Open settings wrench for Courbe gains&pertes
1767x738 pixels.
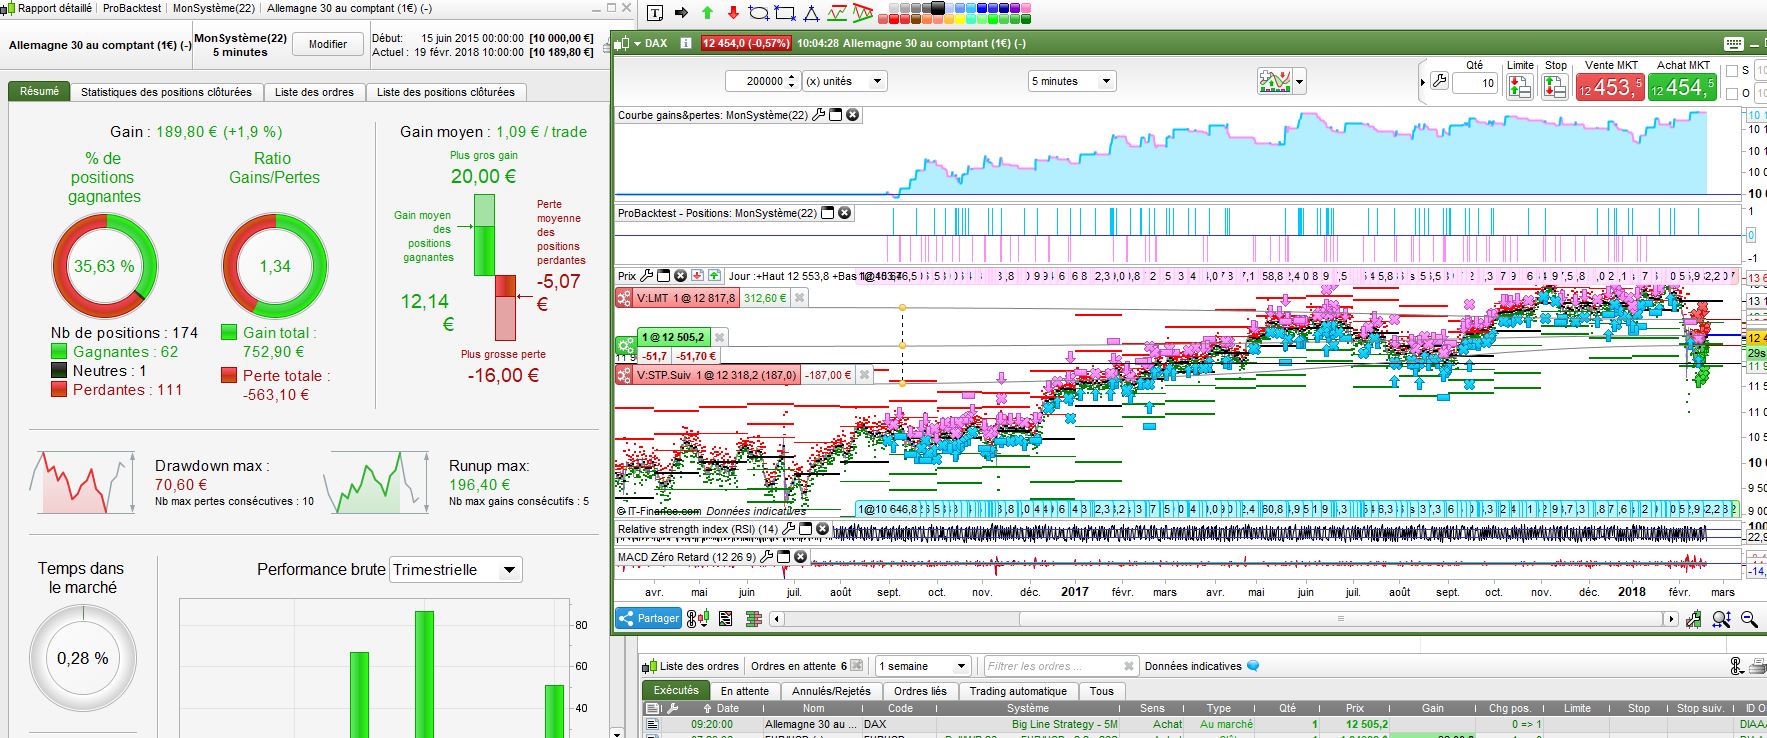click(x=819, y=115)
